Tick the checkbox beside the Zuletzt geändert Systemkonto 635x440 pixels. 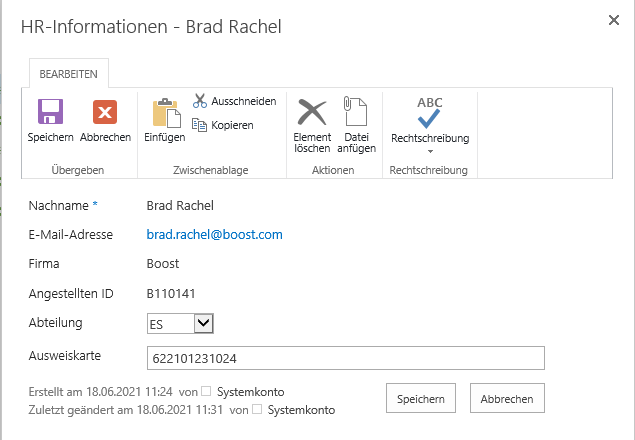pos(257,409)
